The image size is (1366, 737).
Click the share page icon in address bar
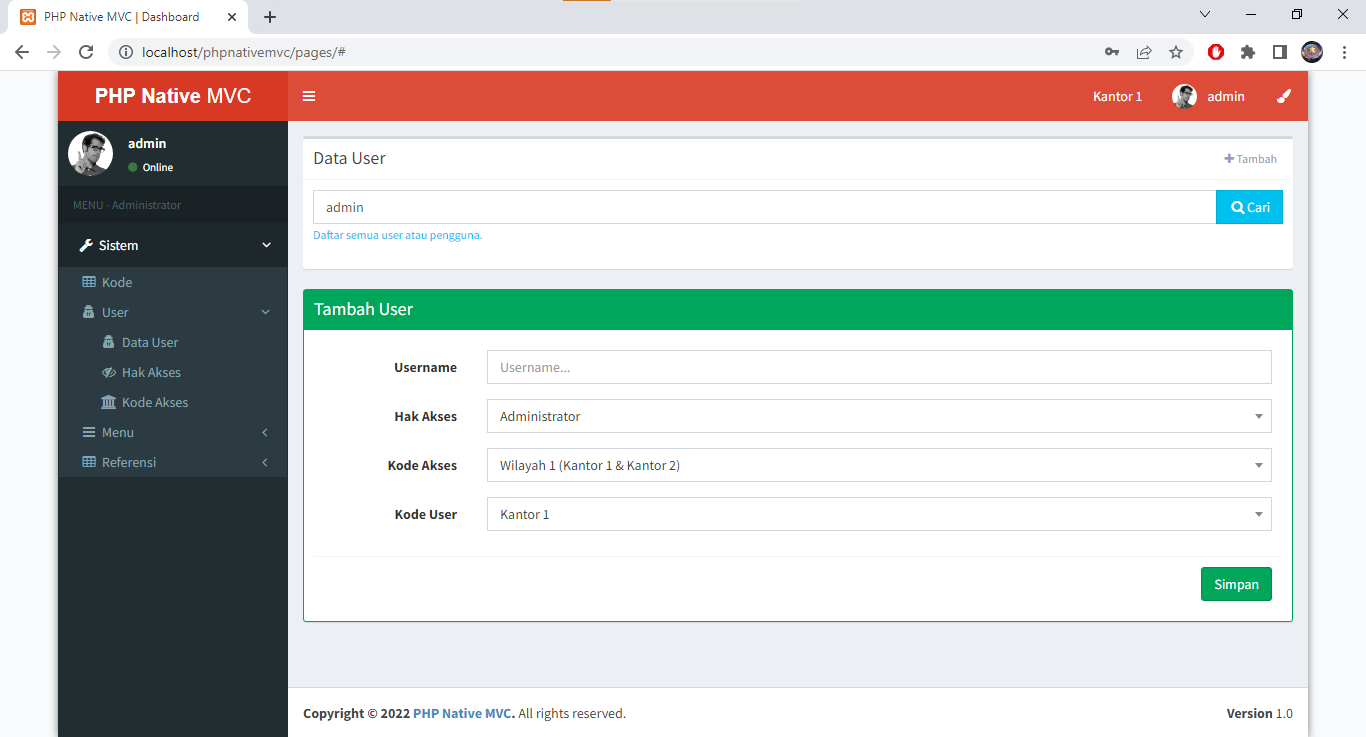pyautogui.click(x=1144, y=52)
